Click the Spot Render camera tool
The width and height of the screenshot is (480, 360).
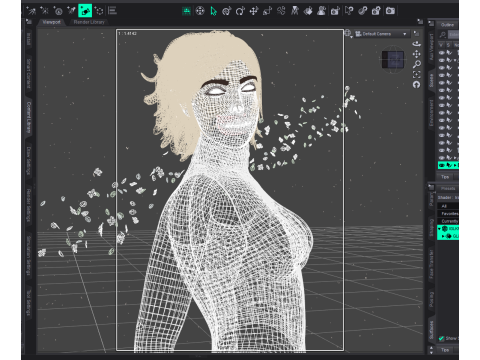click(x=335, y=11)
